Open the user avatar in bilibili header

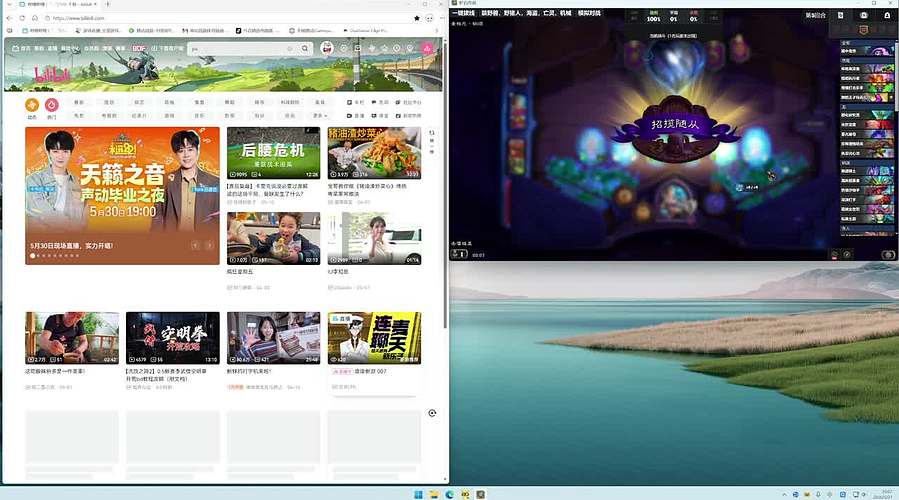327,49
